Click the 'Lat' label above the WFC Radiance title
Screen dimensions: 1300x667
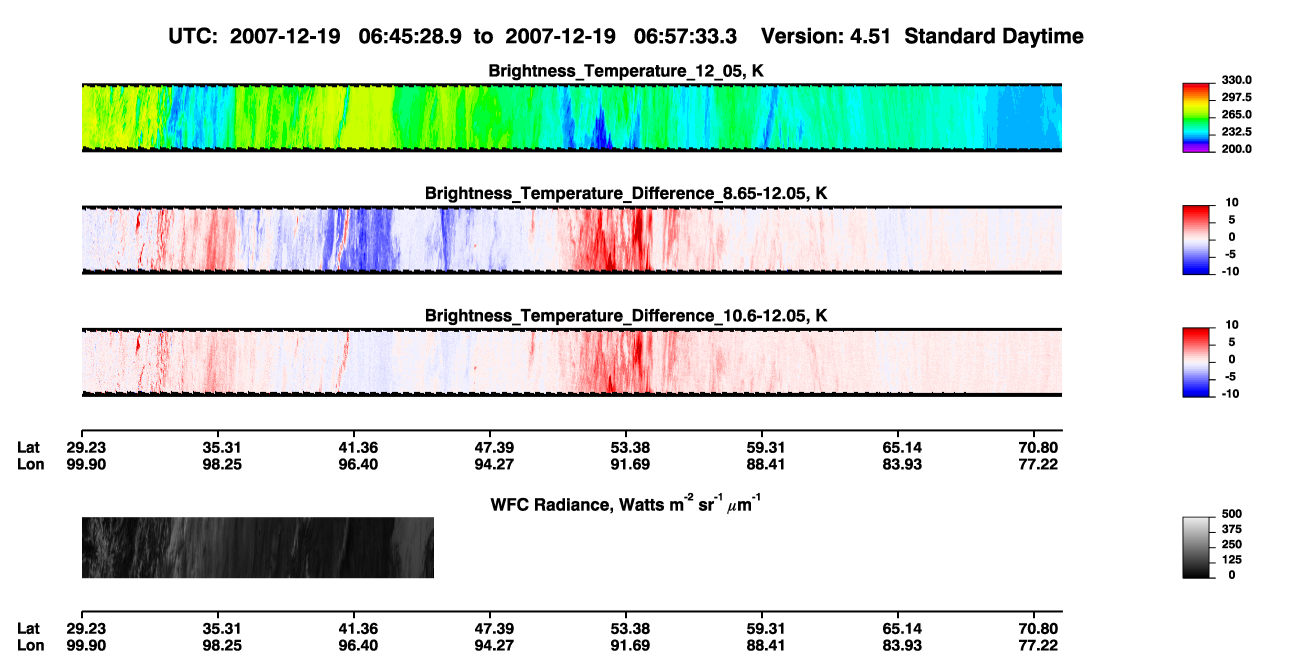click(x=29, y=447)
